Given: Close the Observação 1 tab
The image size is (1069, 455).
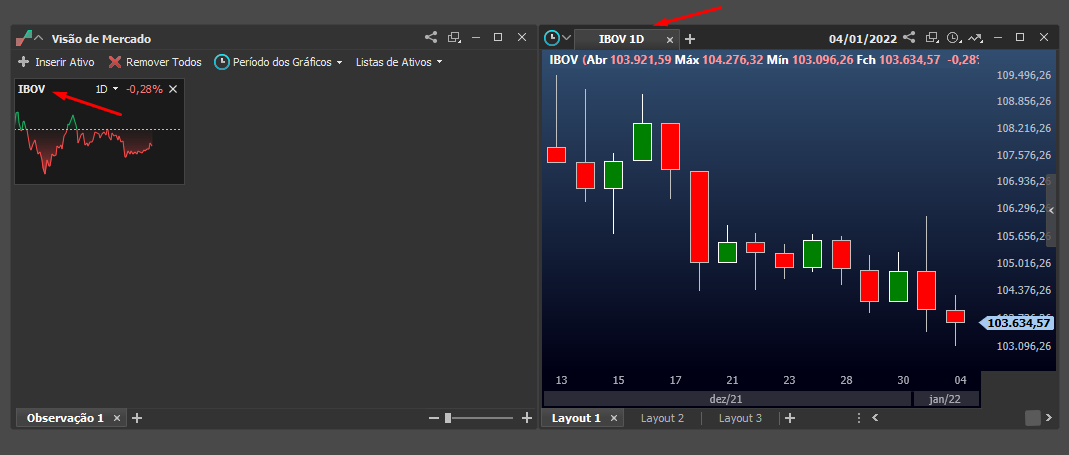Looking at the screenshot, I should pos(117,418).
